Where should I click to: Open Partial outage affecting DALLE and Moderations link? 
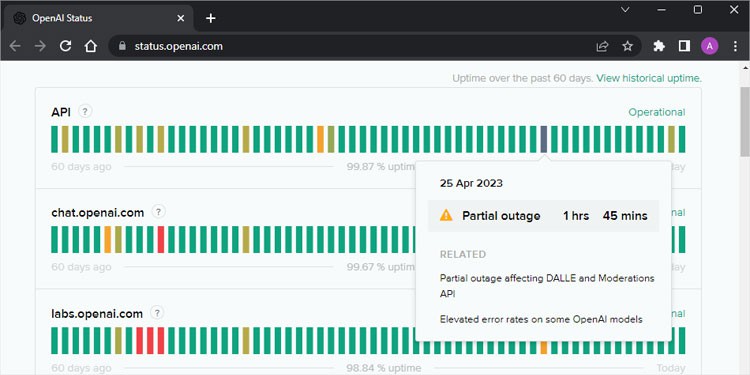pos(547,286)
